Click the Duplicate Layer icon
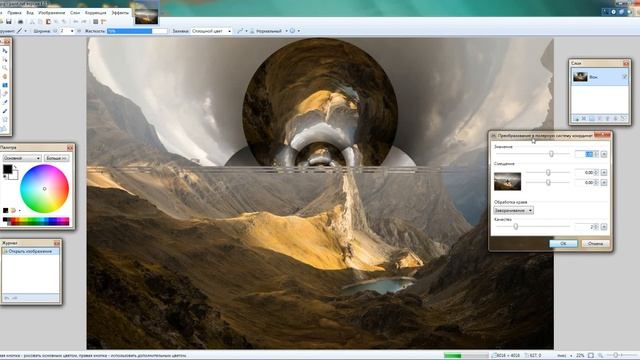 coord(592,119)
